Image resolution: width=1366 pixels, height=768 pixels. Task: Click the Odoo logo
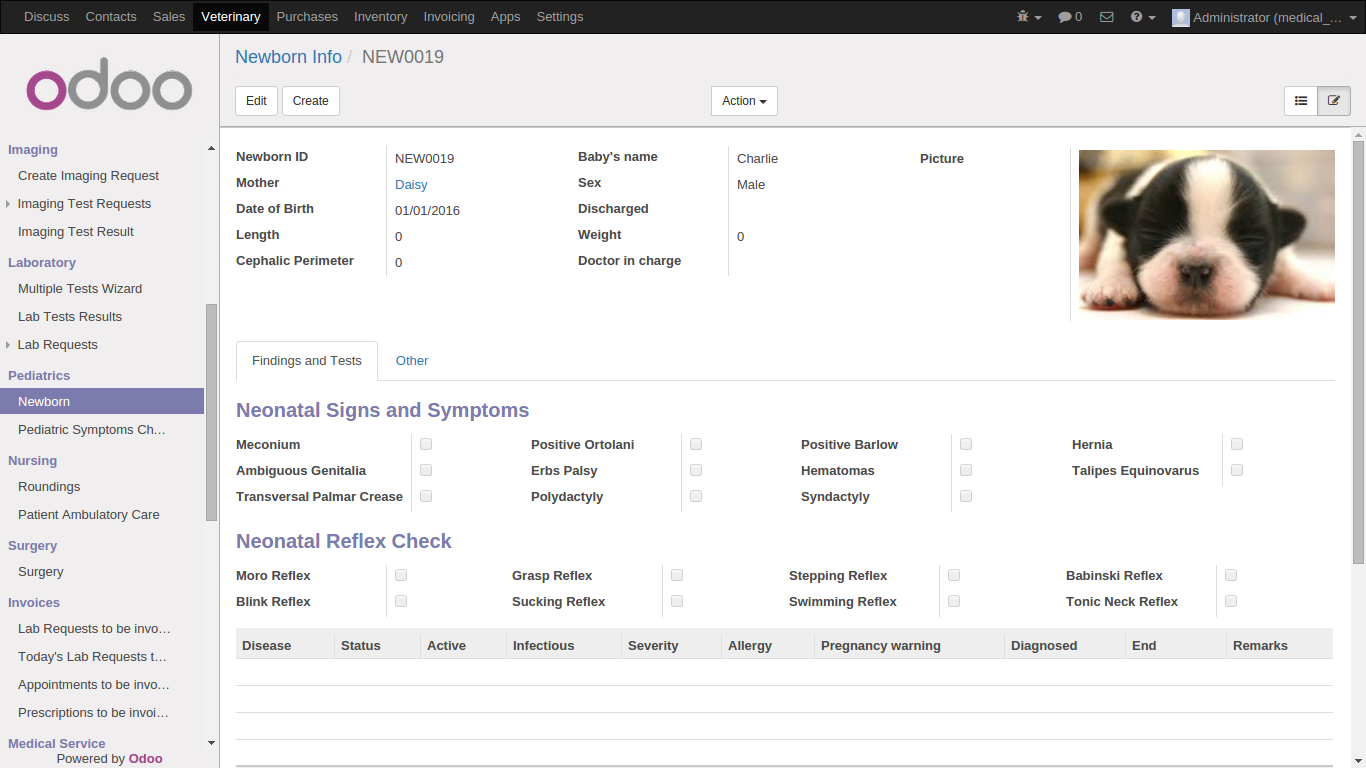pyautogui.click(x=109, y=90)
